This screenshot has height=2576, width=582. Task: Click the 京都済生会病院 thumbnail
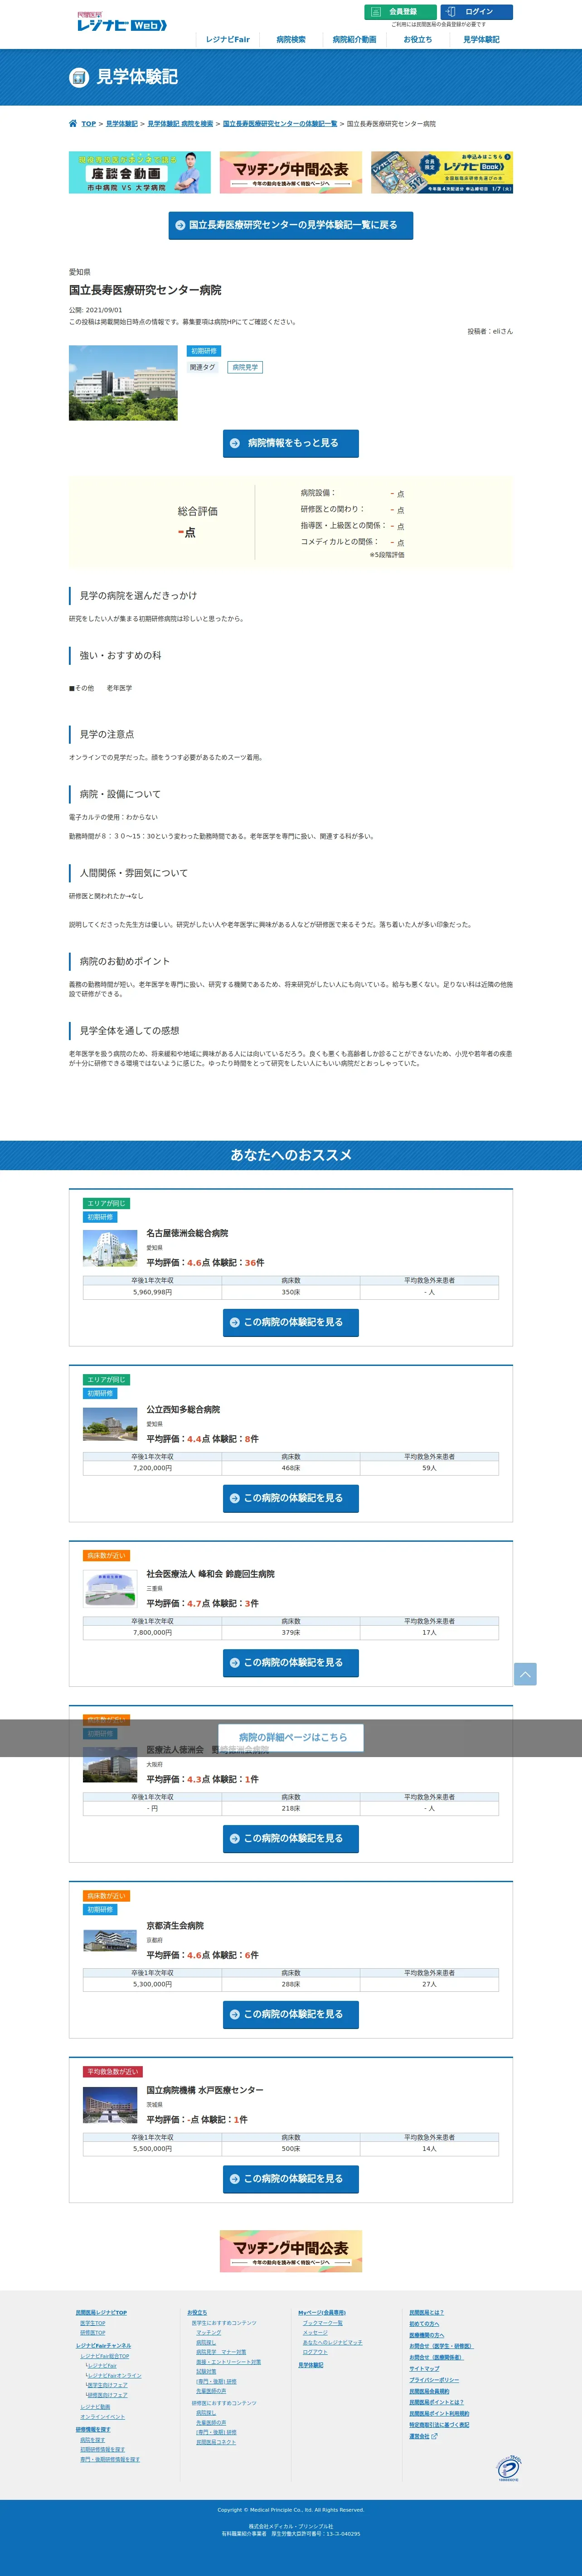(110, 1940)
